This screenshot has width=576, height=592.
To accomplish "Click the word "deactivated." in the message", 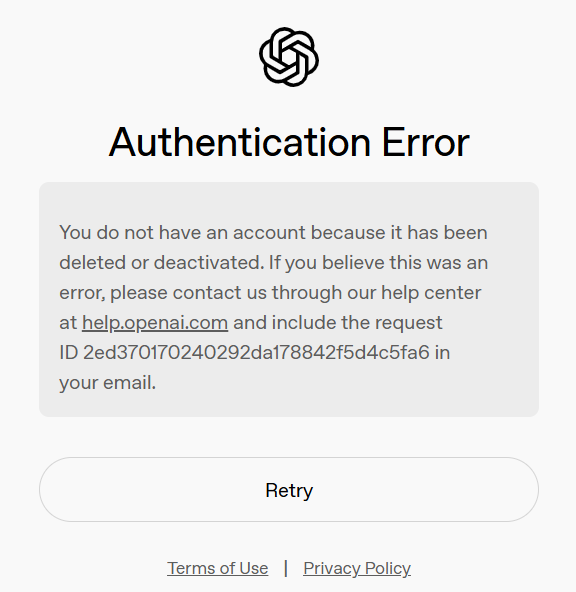I will coord(209,262).
